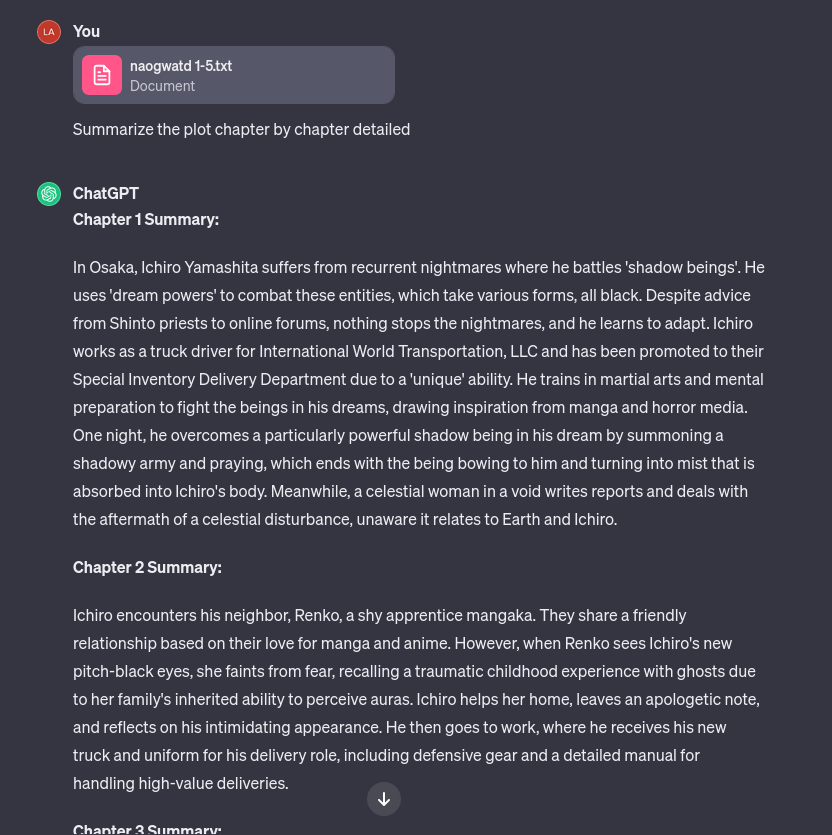The image size is (832, 835).
Task: Click the LA user avatar
Action: (x=49, y=32)
